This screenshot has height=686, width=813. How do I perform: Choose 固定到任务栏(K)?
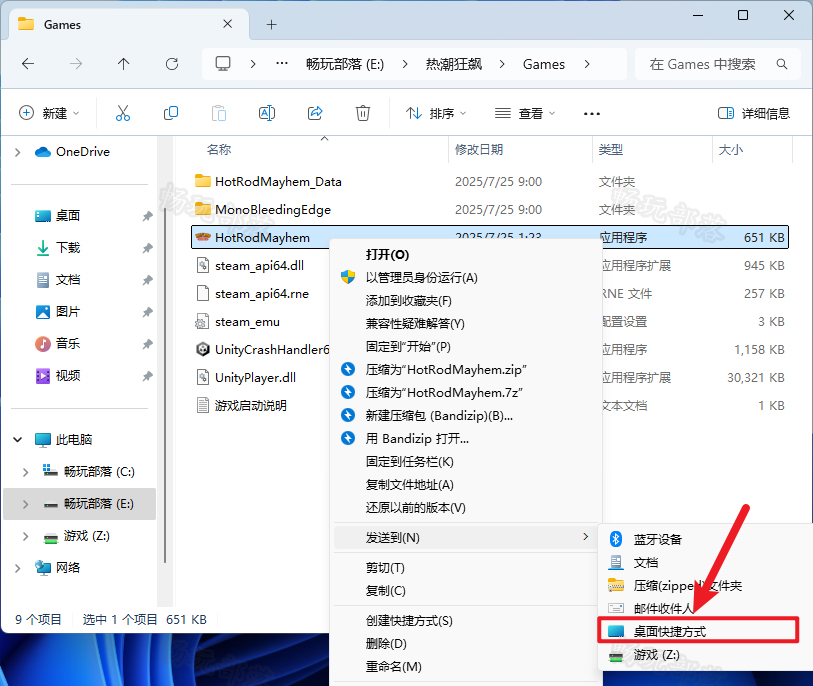coord(409,461)
